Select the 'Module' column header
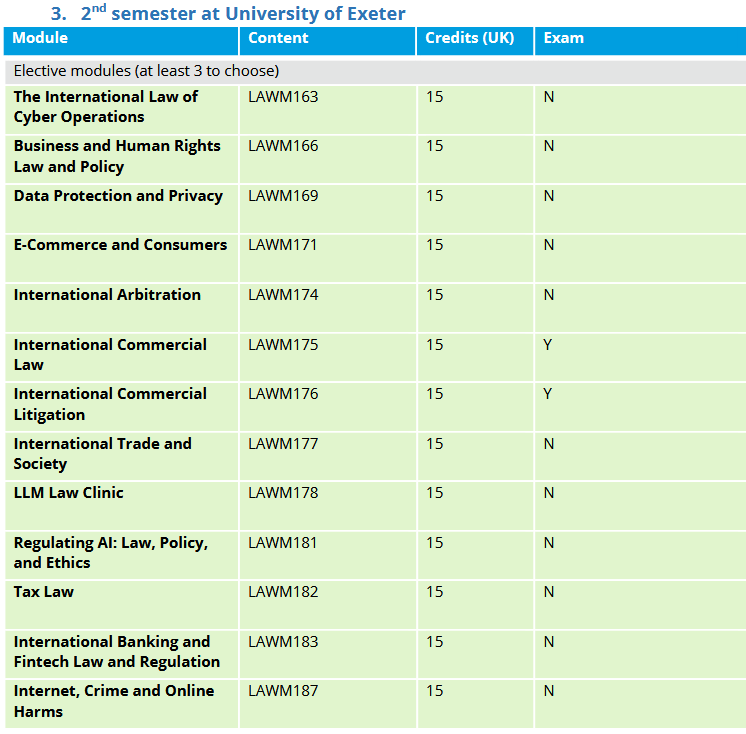The image size is (746, 734). [41, 38]
